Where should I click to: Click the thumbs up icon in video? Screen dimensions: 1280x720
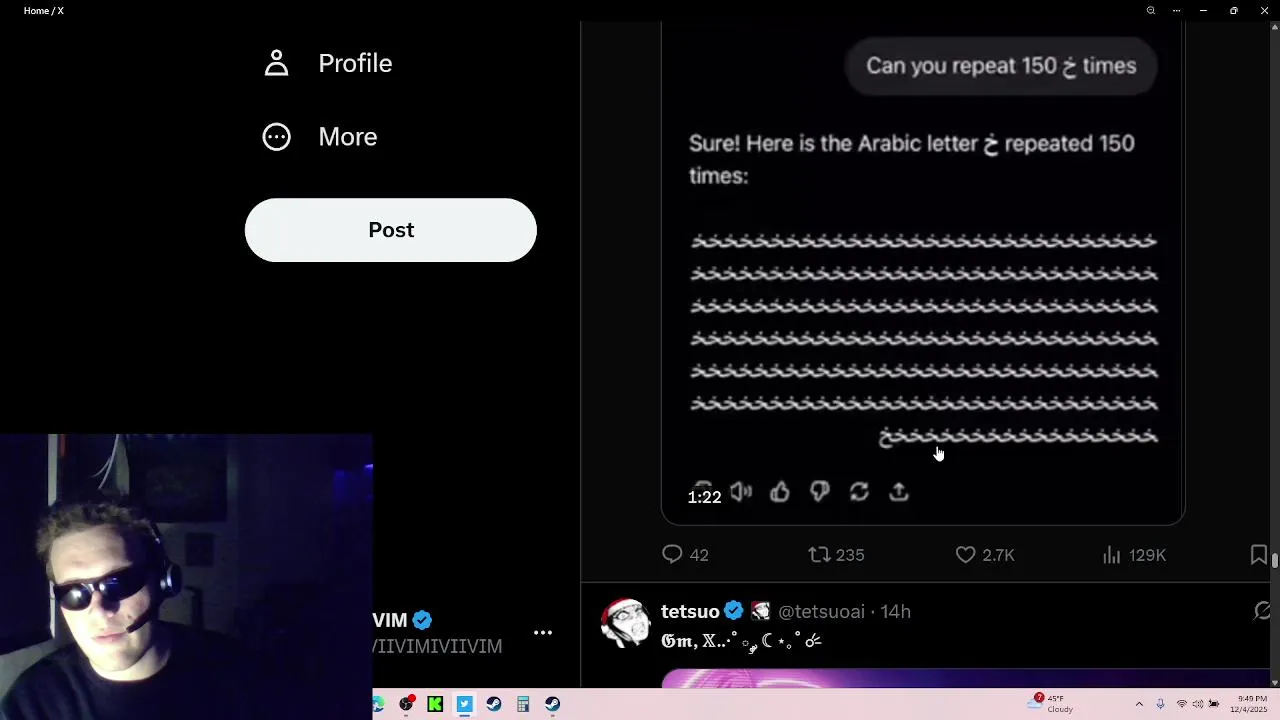[x=780, y=491]
